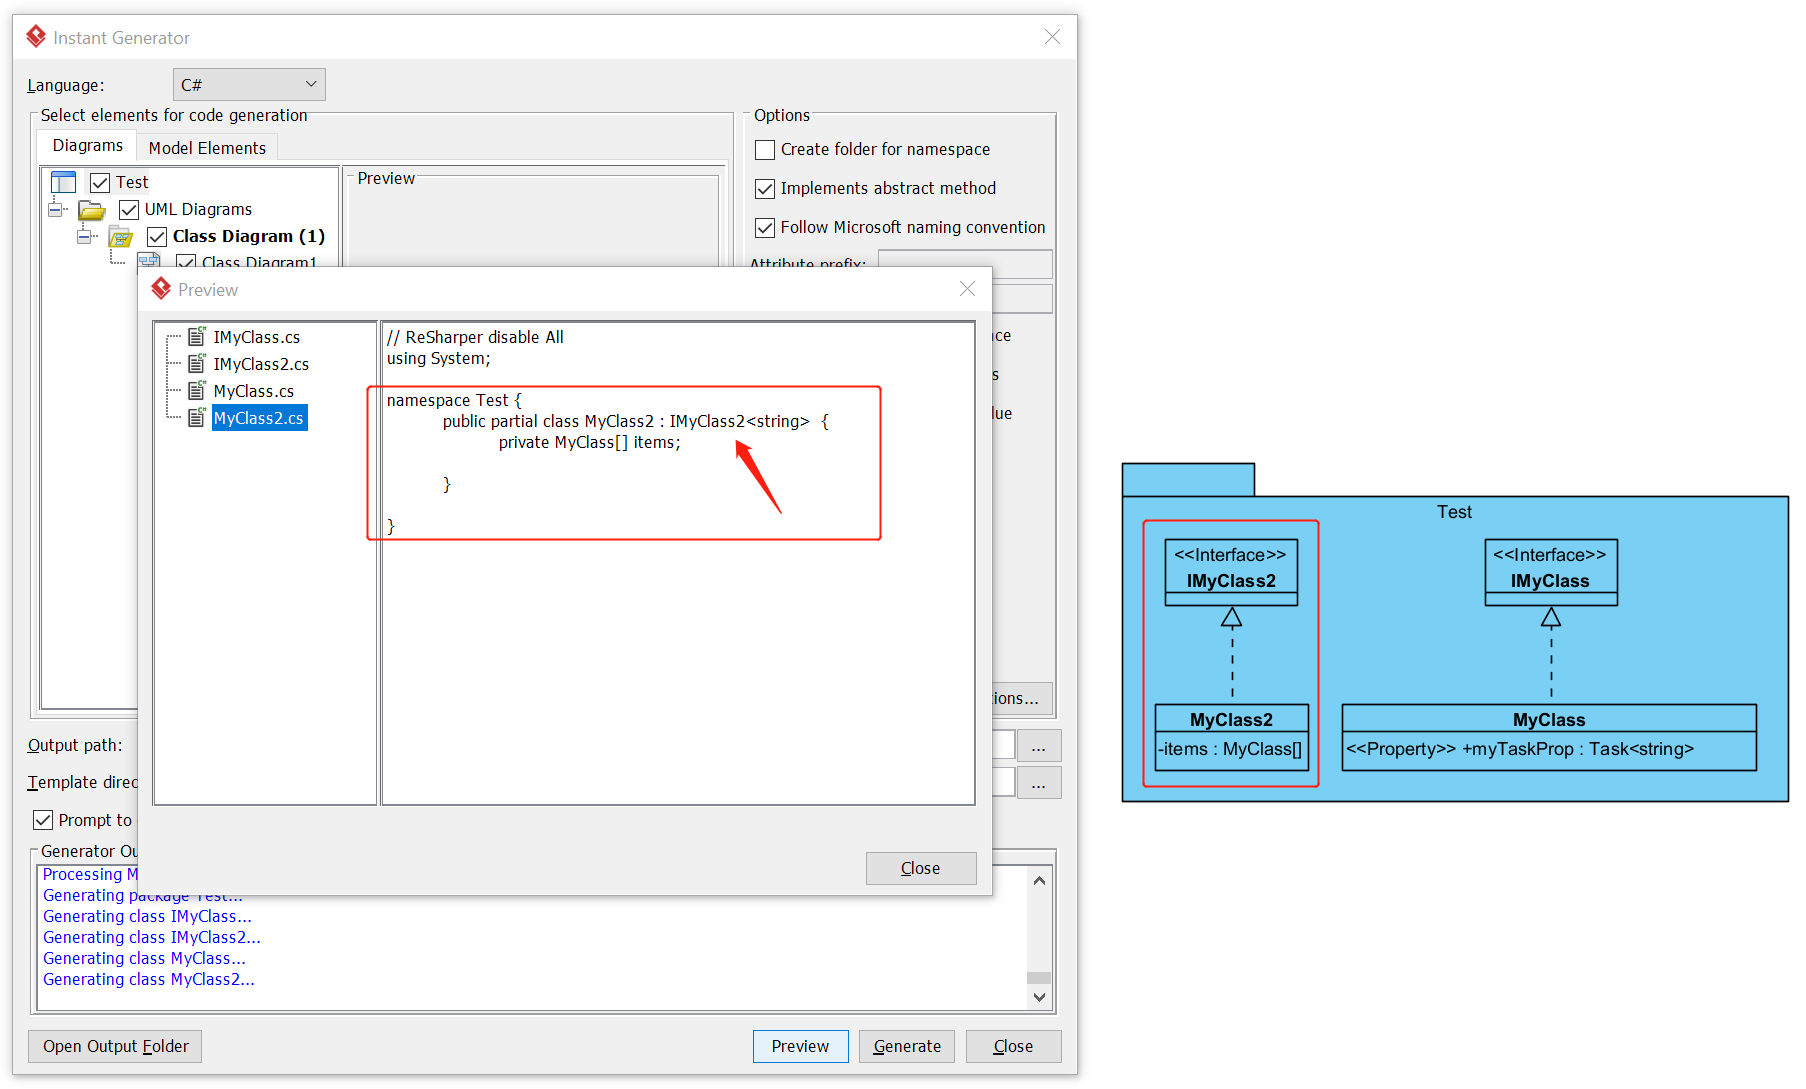Click the Test model icon in the tree
This screenshot has height=1089, width=1806.
point(63,181)
